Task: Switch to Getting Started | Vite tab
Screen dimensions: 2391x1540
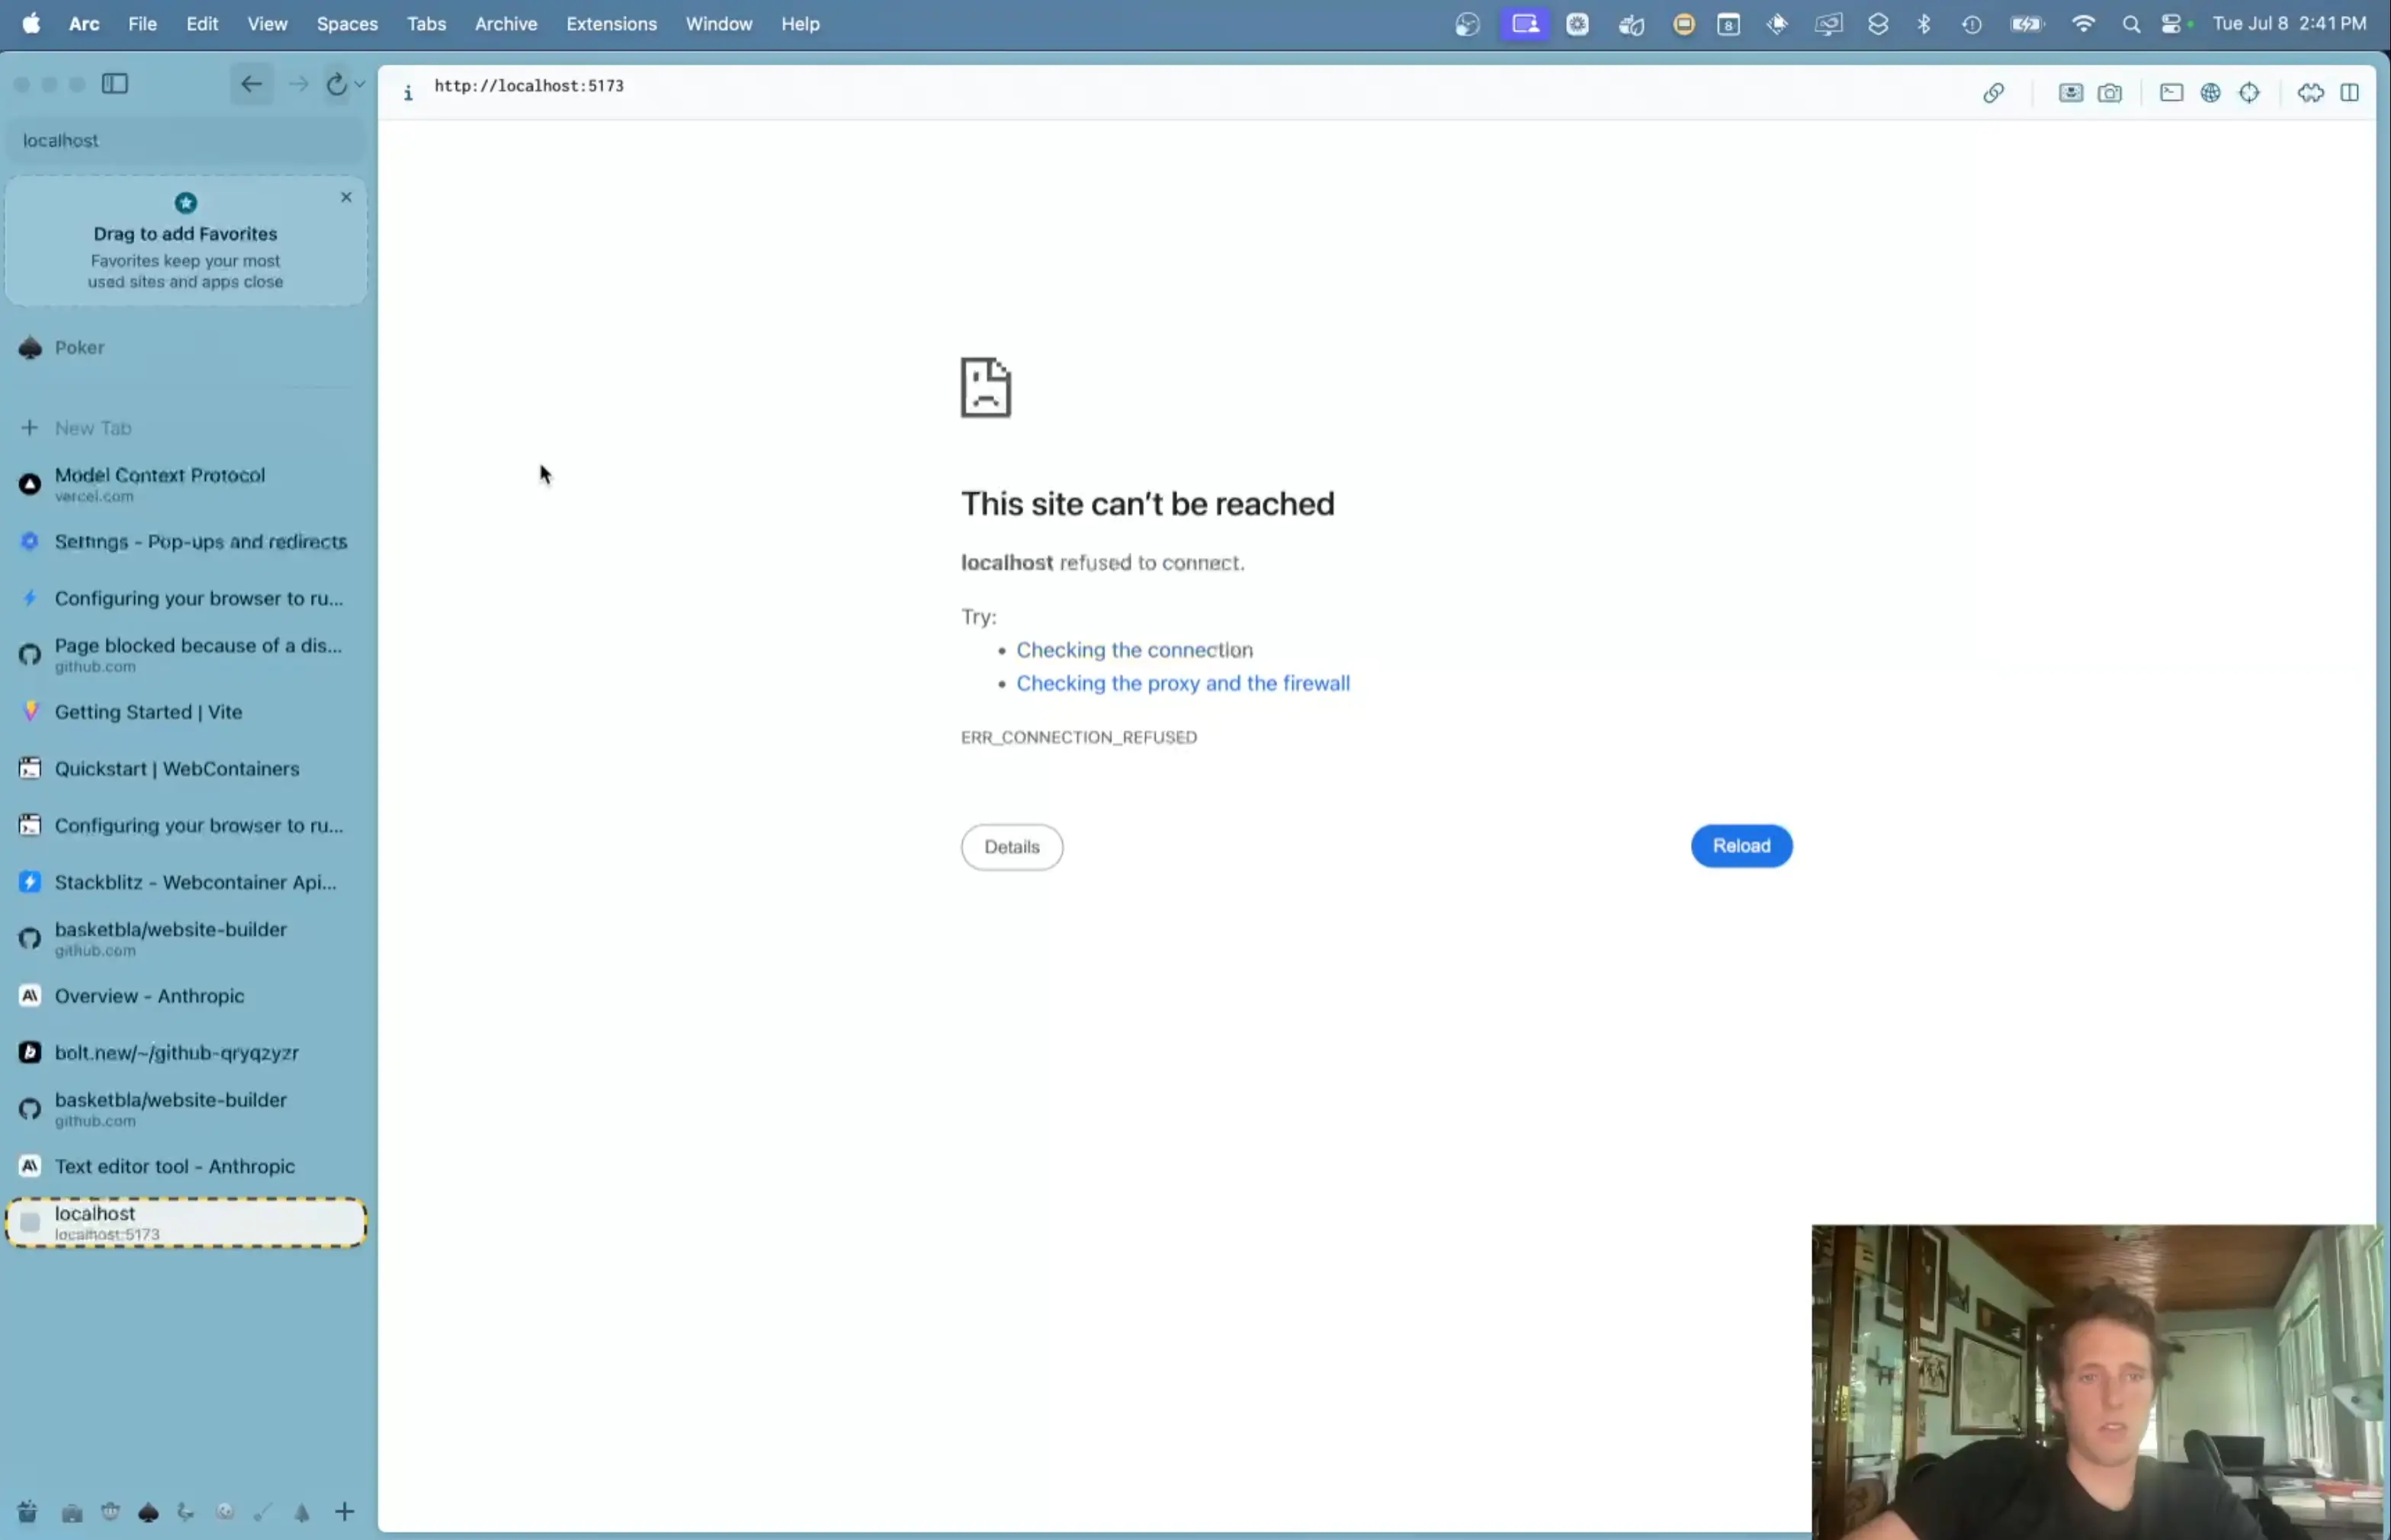Action: click(x=186, y=712)
